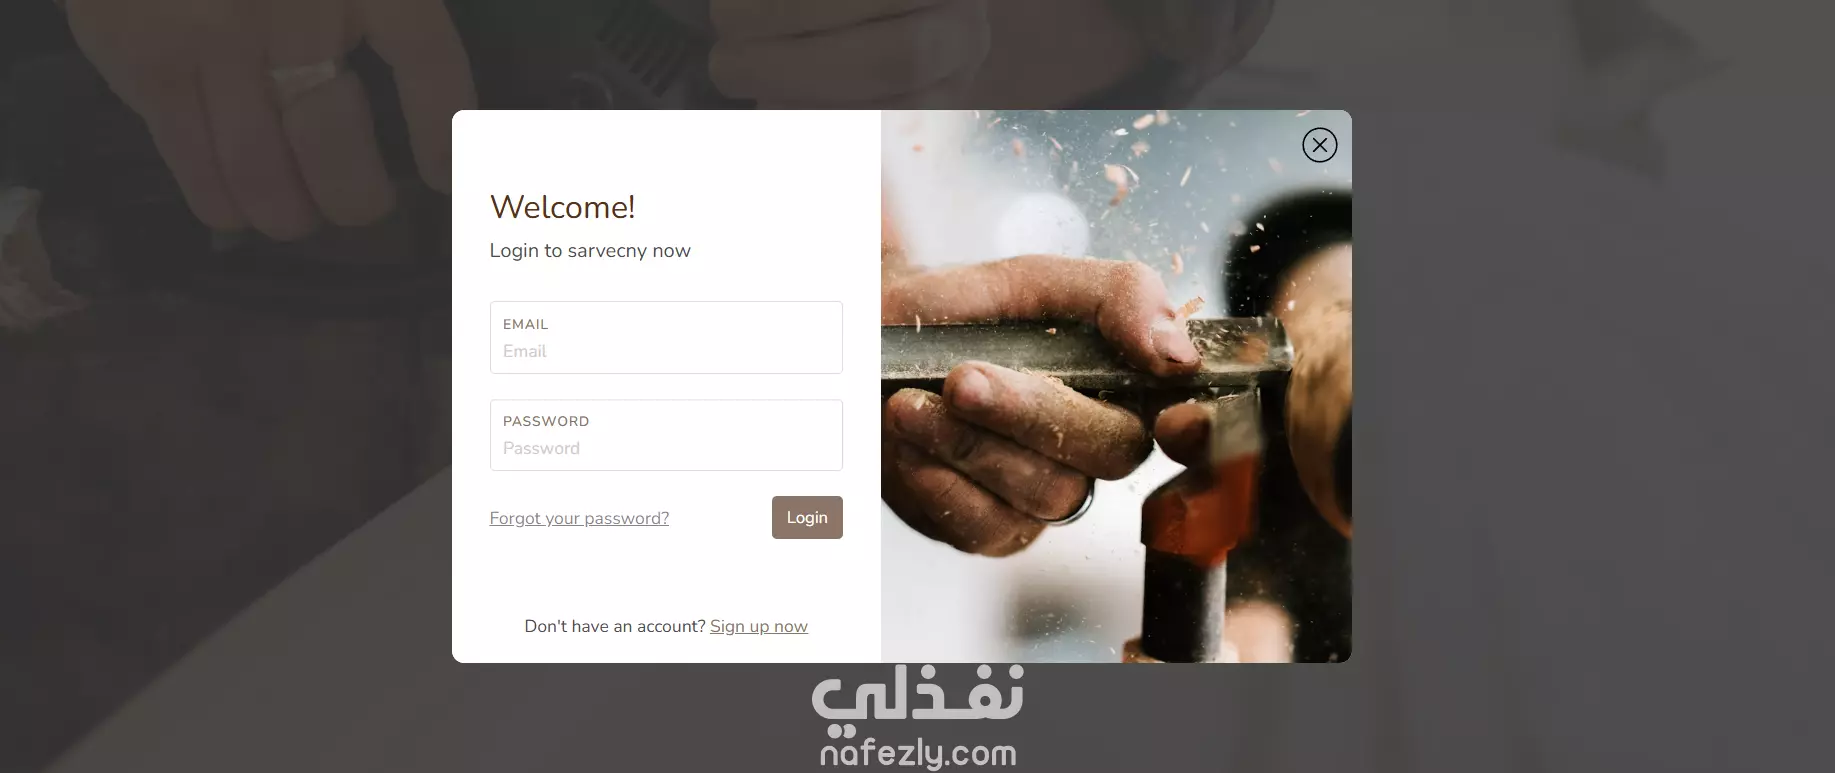Click the PASSWORD field label
Viewport: 1835px width, 773px height.
click(x=546, y=421)
